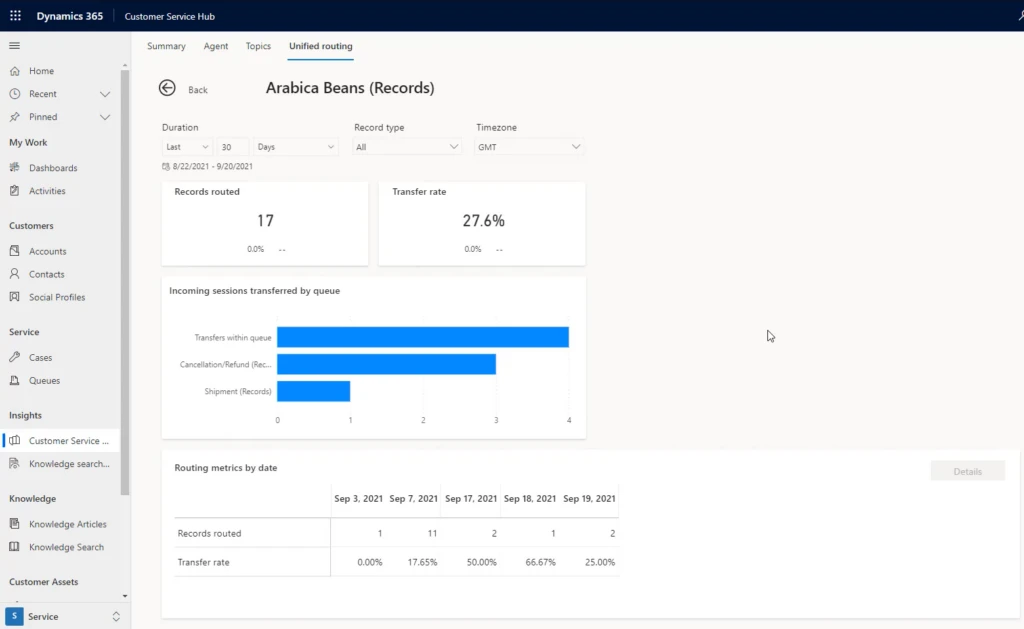Collapse the sidebar with hamburger icon

[x=14, y=46]
